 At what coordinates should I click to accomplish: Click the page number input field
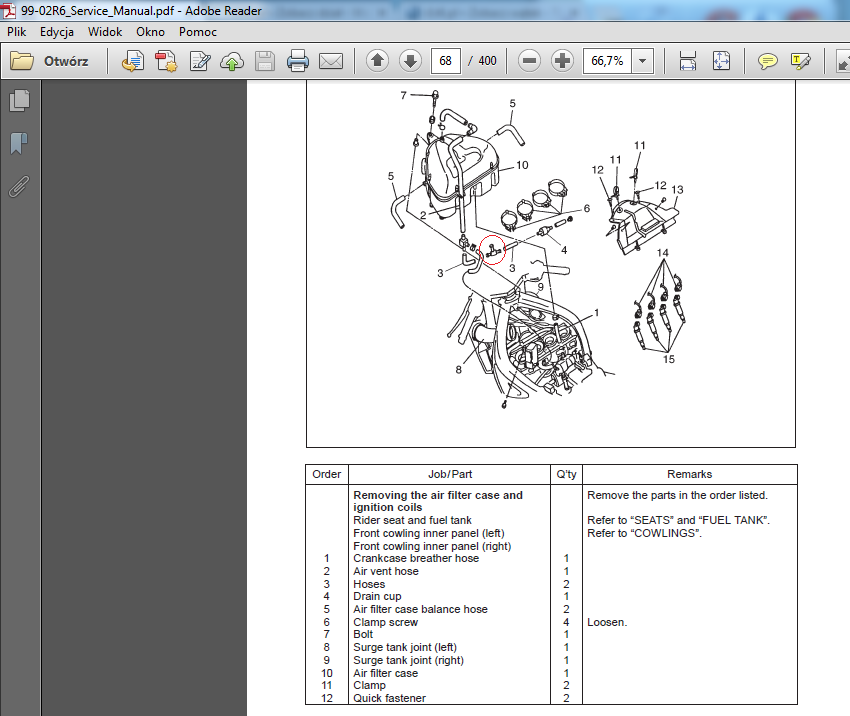pyautogui.click(x=445, y=61)
